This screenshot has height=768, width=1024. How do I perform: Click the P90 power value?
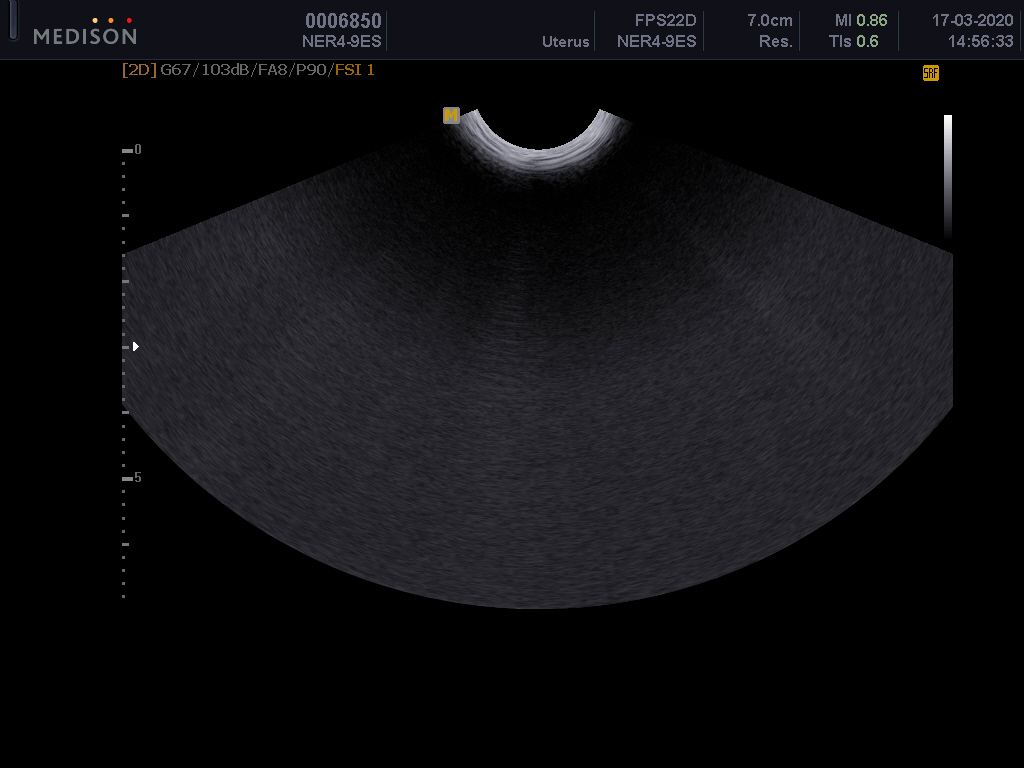(312, 70)
